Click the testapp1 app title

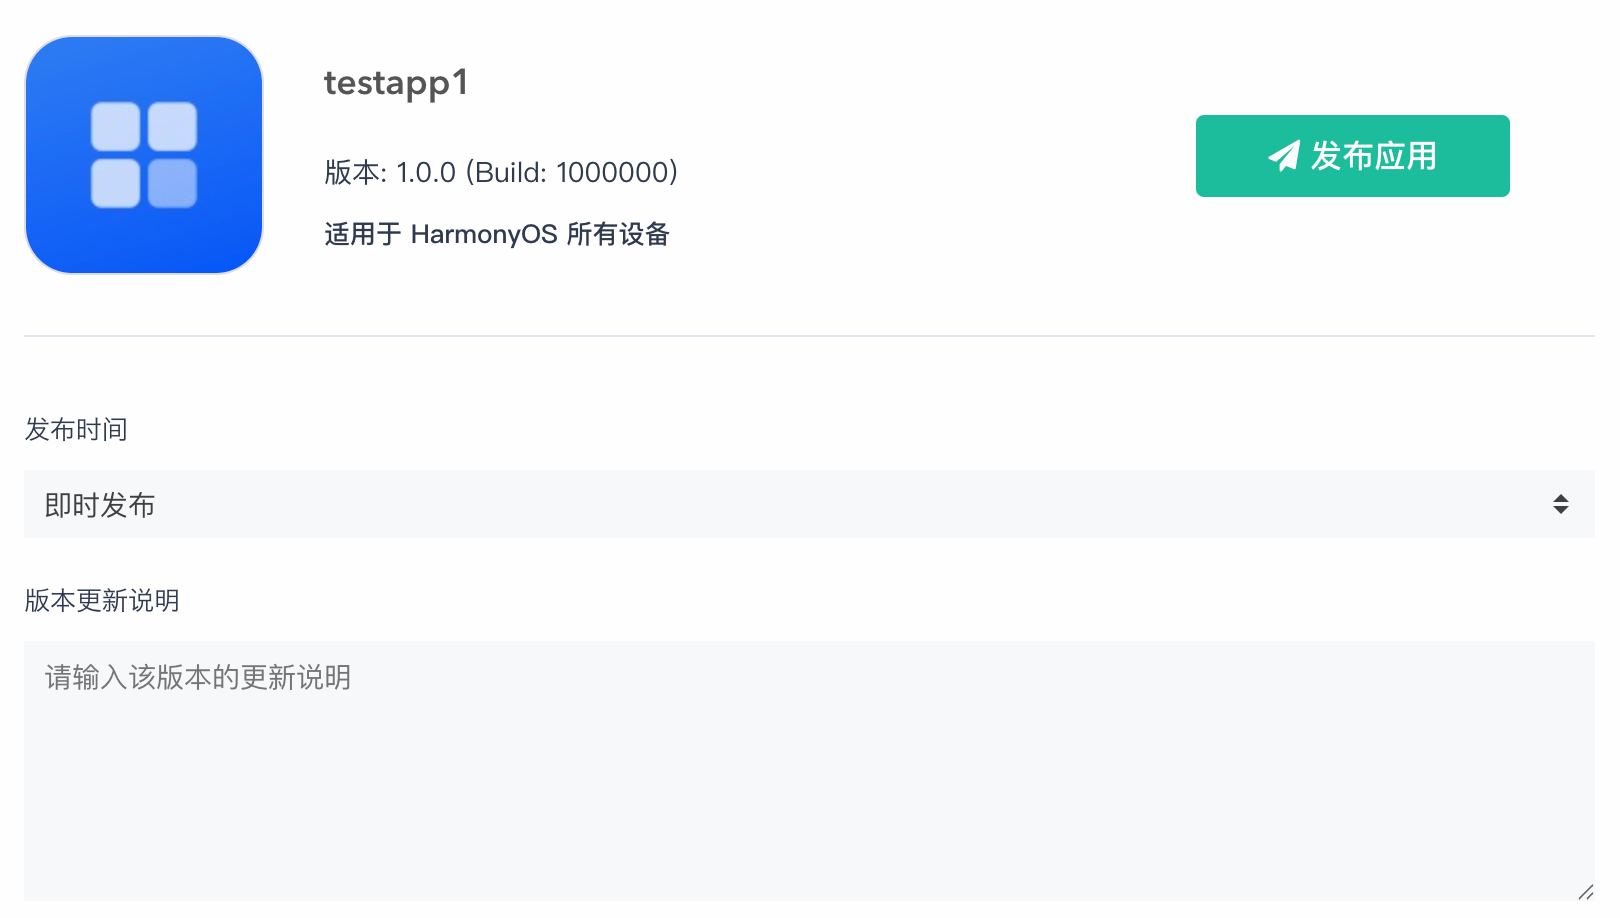pyautogui.click(x=396, y=83)
